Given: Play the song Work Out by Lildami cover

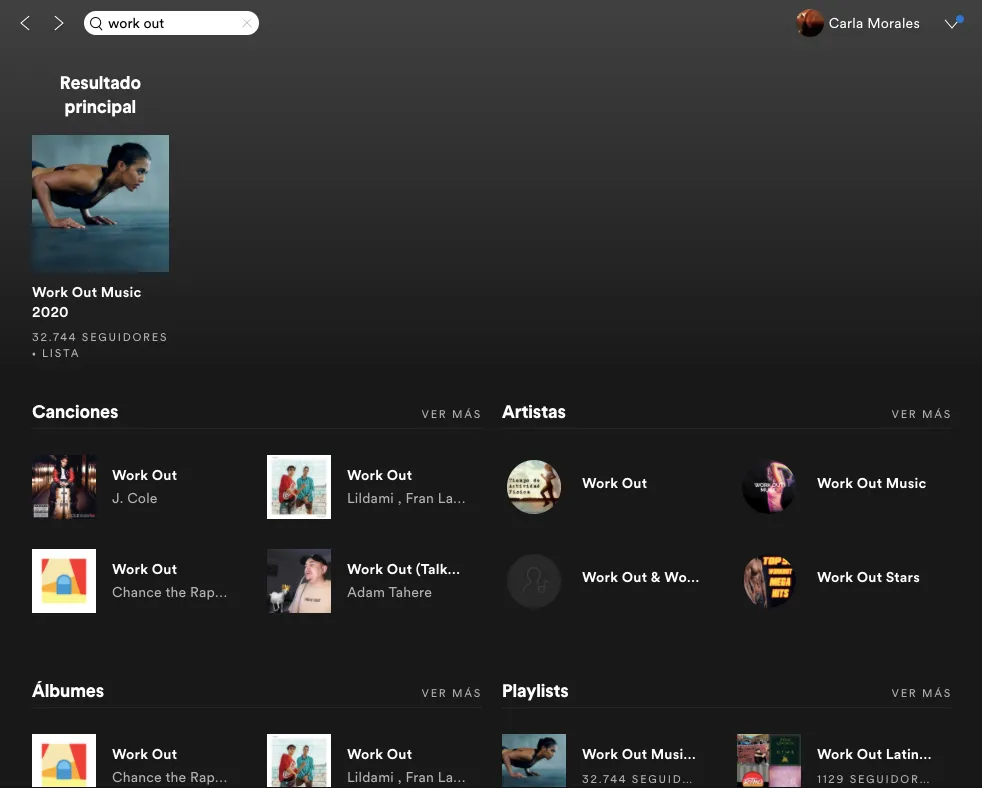Looking at the screenshot, I should tap(299, 487).
